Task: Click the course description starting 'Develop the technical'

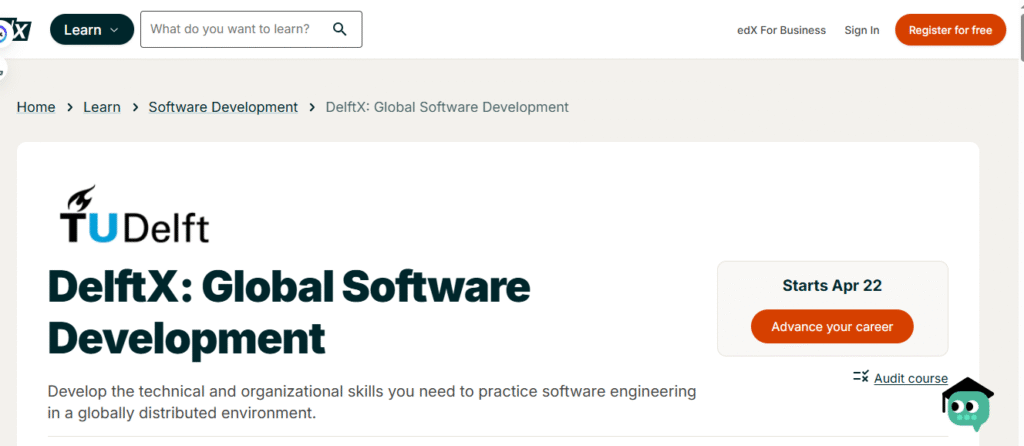Action: pos(372,402)
